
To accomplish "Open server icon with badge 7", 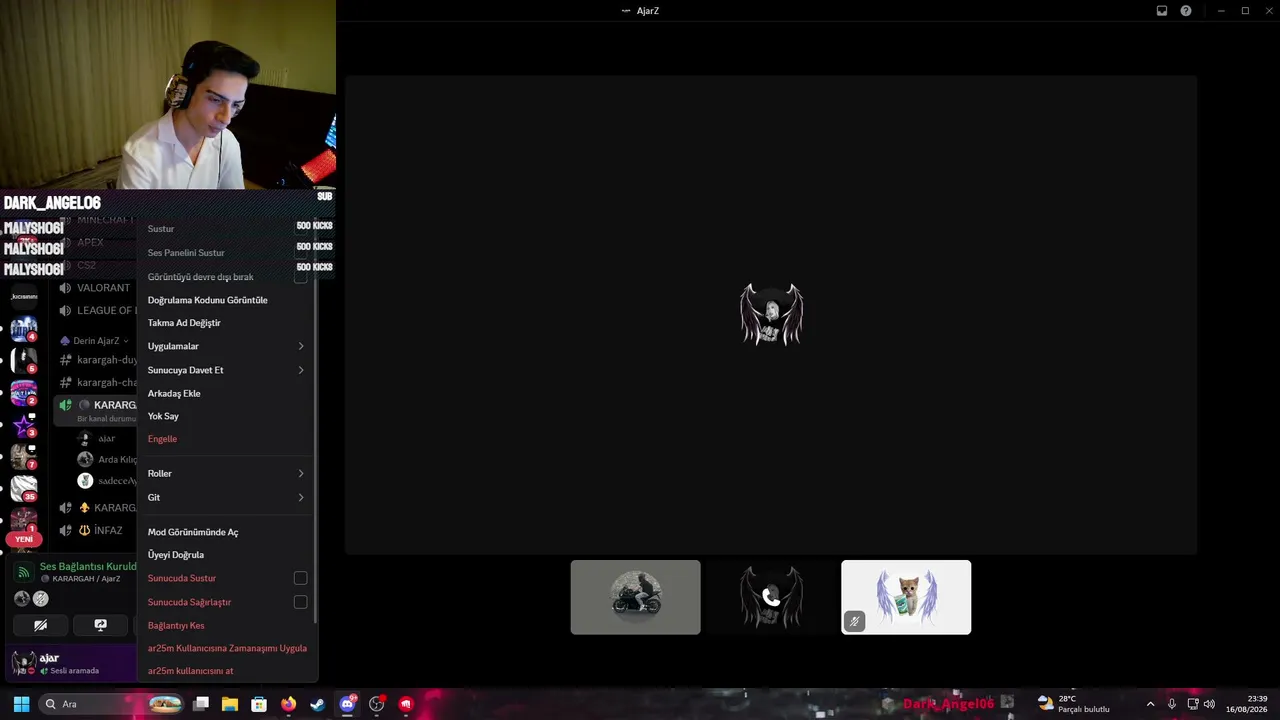I will click(x=24, y=456).
